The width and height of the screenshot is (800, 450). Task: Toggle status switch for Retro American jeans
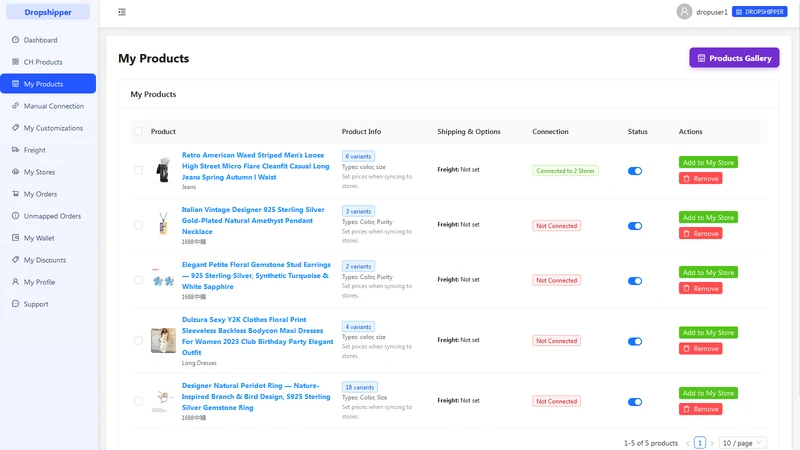[635, 171]
